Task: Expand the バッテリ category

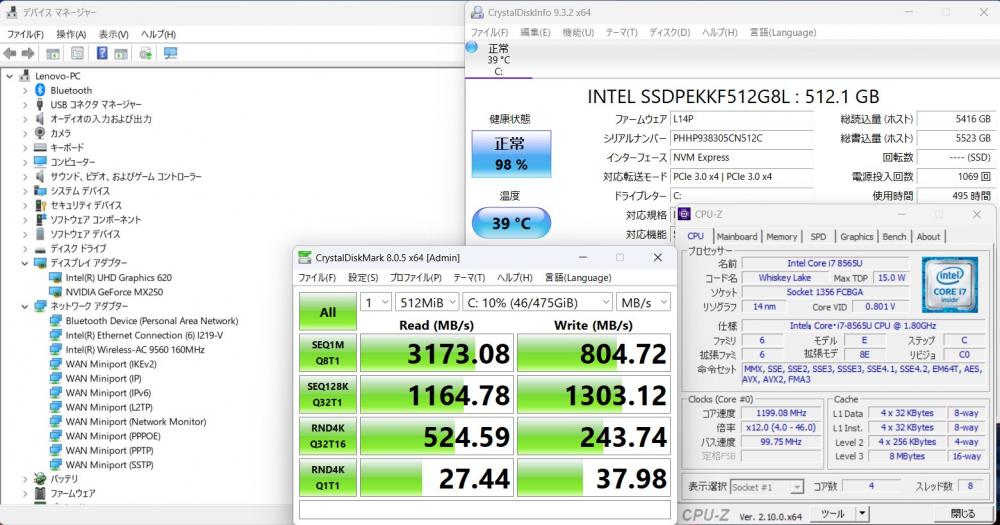Action: tap(25, 479)
